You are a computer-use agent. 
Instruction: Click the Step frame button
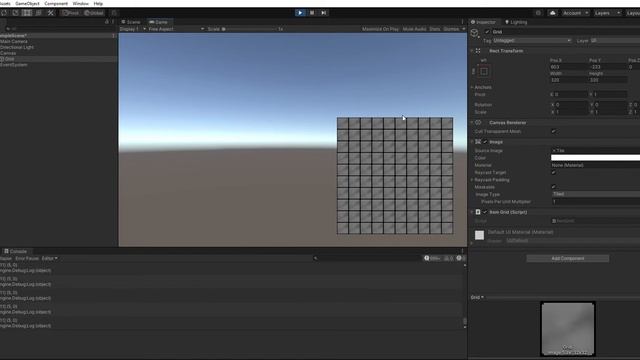pyautogui.click(x=324, y=13)
